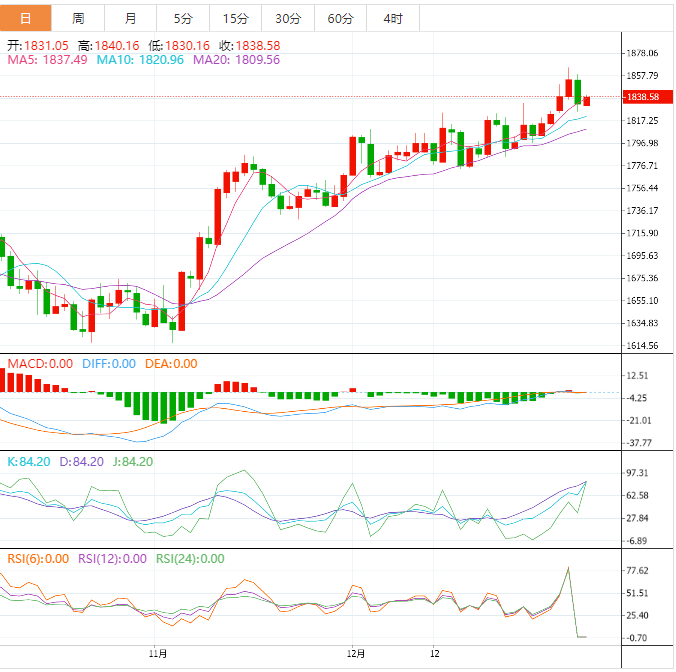Screen dimensions: 676x672
Task: Click the red 1838.58 current price tag
Action: pos(640,97)
